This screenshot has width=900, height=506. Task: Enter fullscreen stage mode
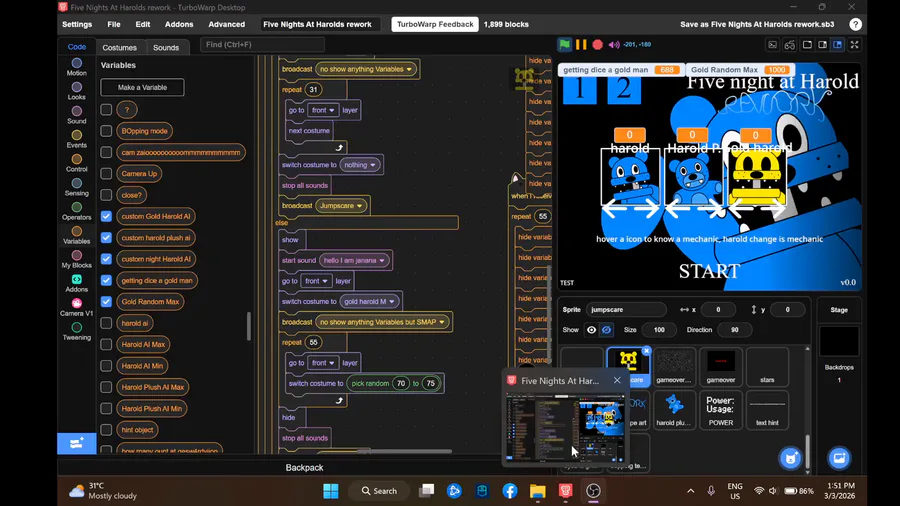point(855,44)
